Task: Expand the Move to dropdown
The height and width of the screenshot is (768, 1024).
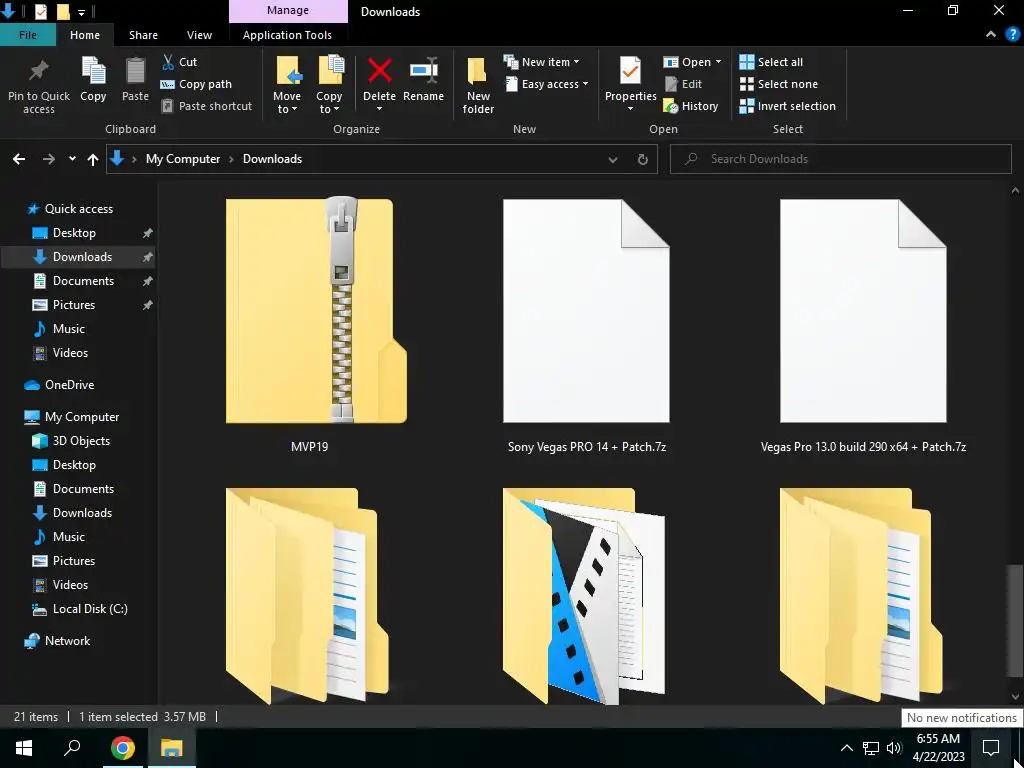Action: 287,103
